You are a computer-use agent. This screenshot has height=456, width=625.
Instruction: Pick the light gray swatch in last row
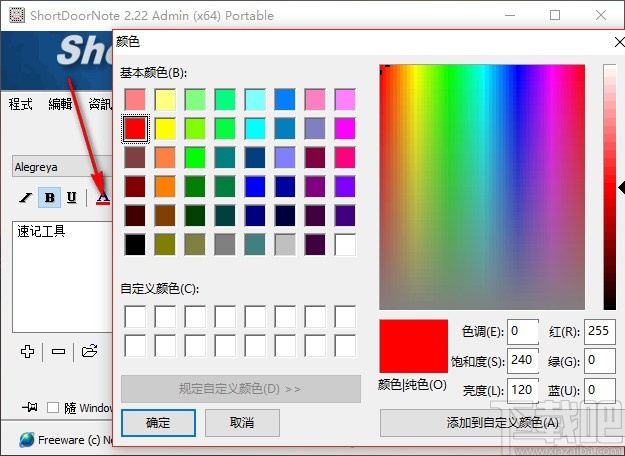point(285,244)
